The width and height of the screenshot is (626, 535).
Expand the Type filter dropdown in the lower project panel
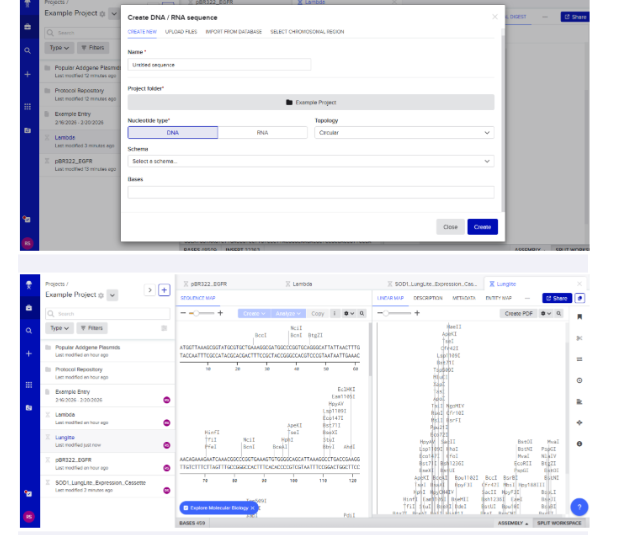(x=59, y=328)
